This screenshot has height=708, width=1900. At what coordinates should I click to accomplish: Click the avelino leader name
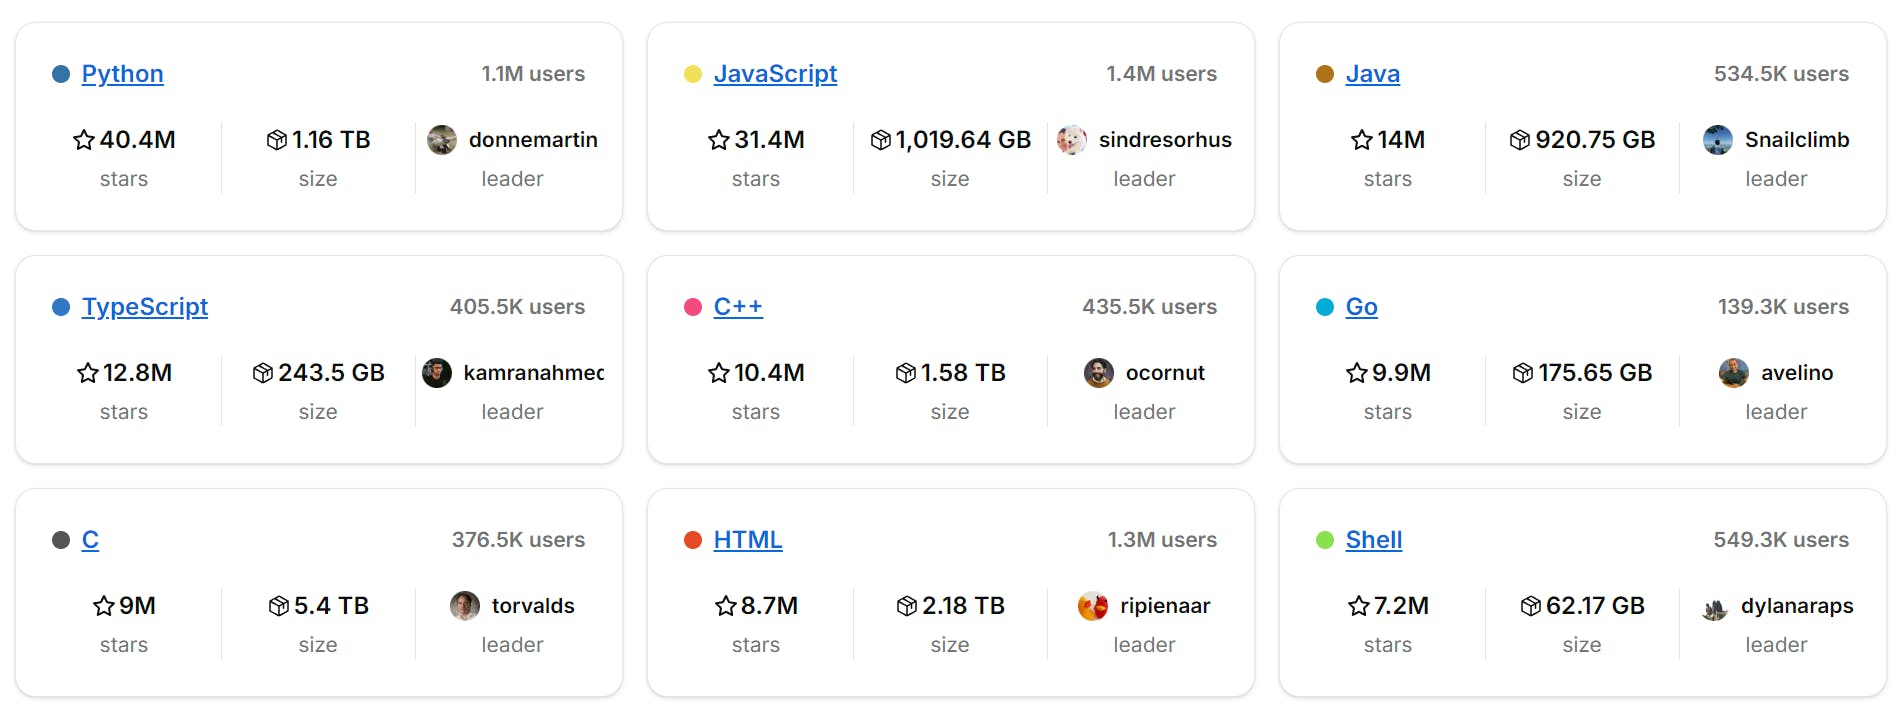point(1796,373)
